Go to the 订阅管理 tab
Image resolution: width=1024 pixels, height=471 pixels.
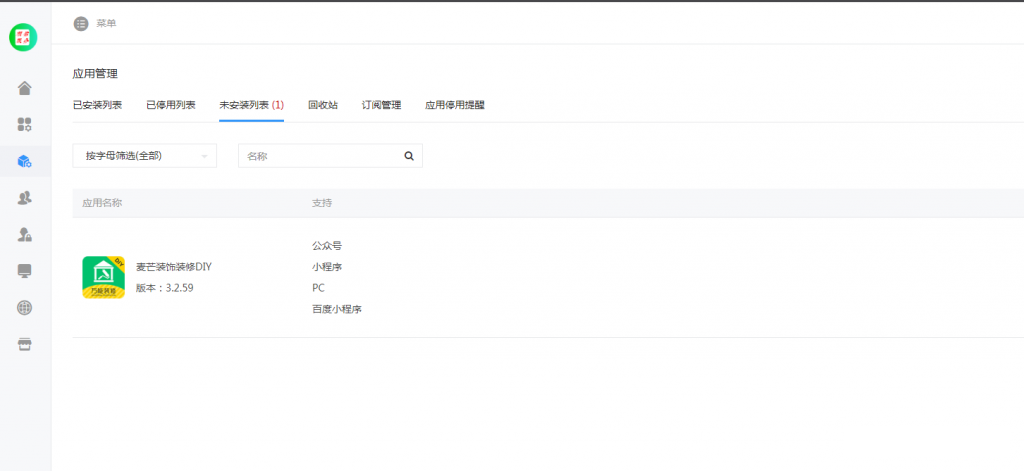[x=381, y=105]
